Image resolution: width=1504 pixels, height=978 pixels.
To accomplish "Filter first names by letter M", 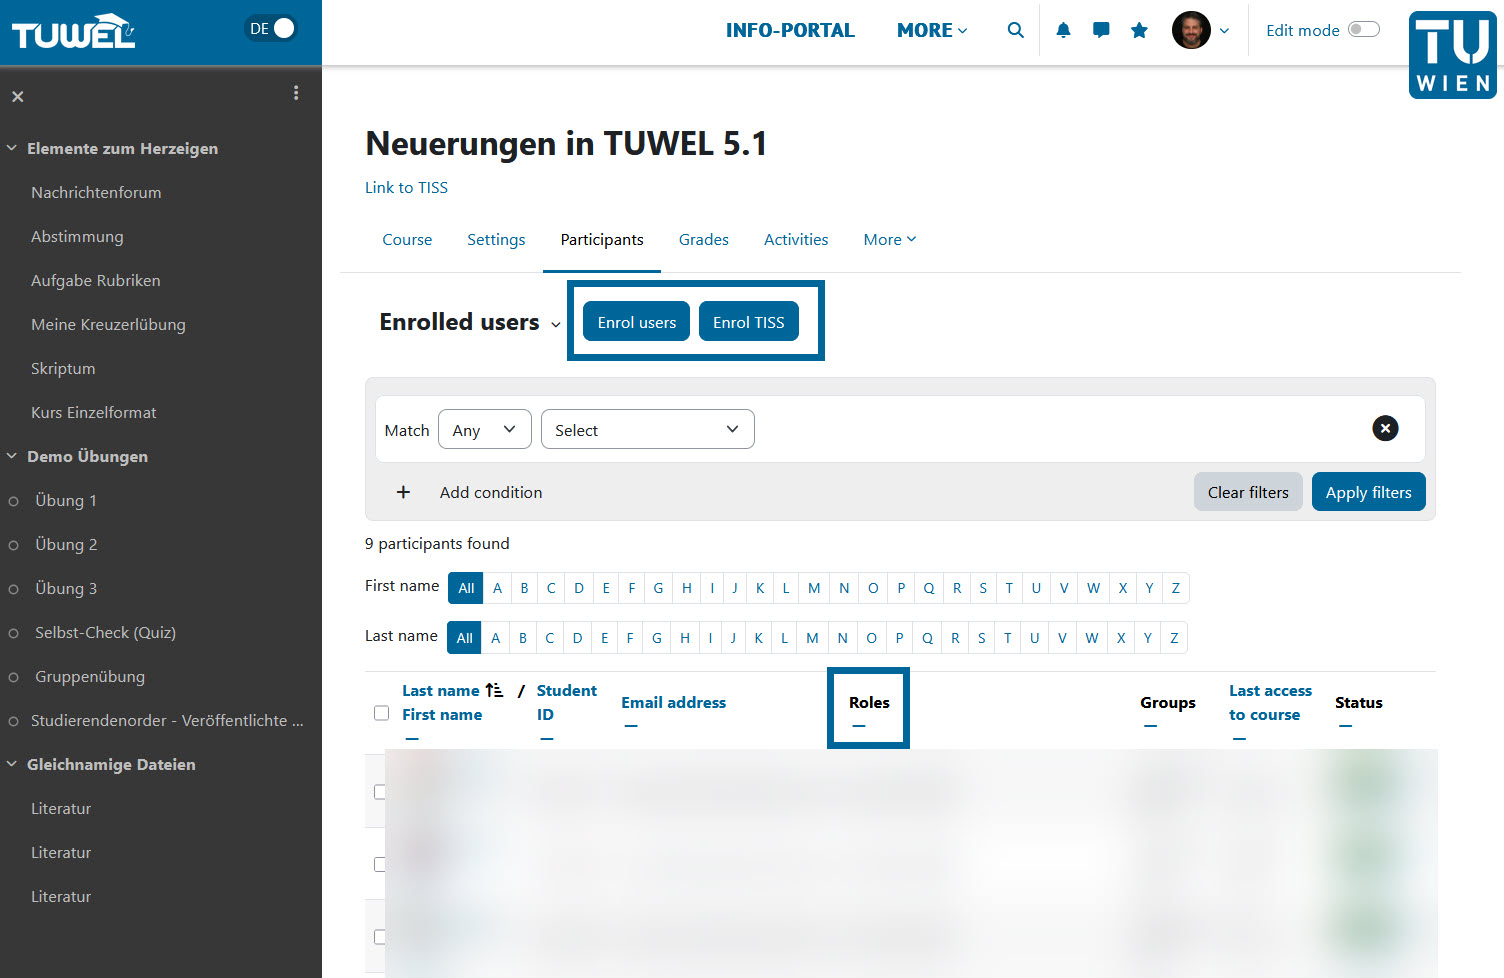I will point(813,588).
